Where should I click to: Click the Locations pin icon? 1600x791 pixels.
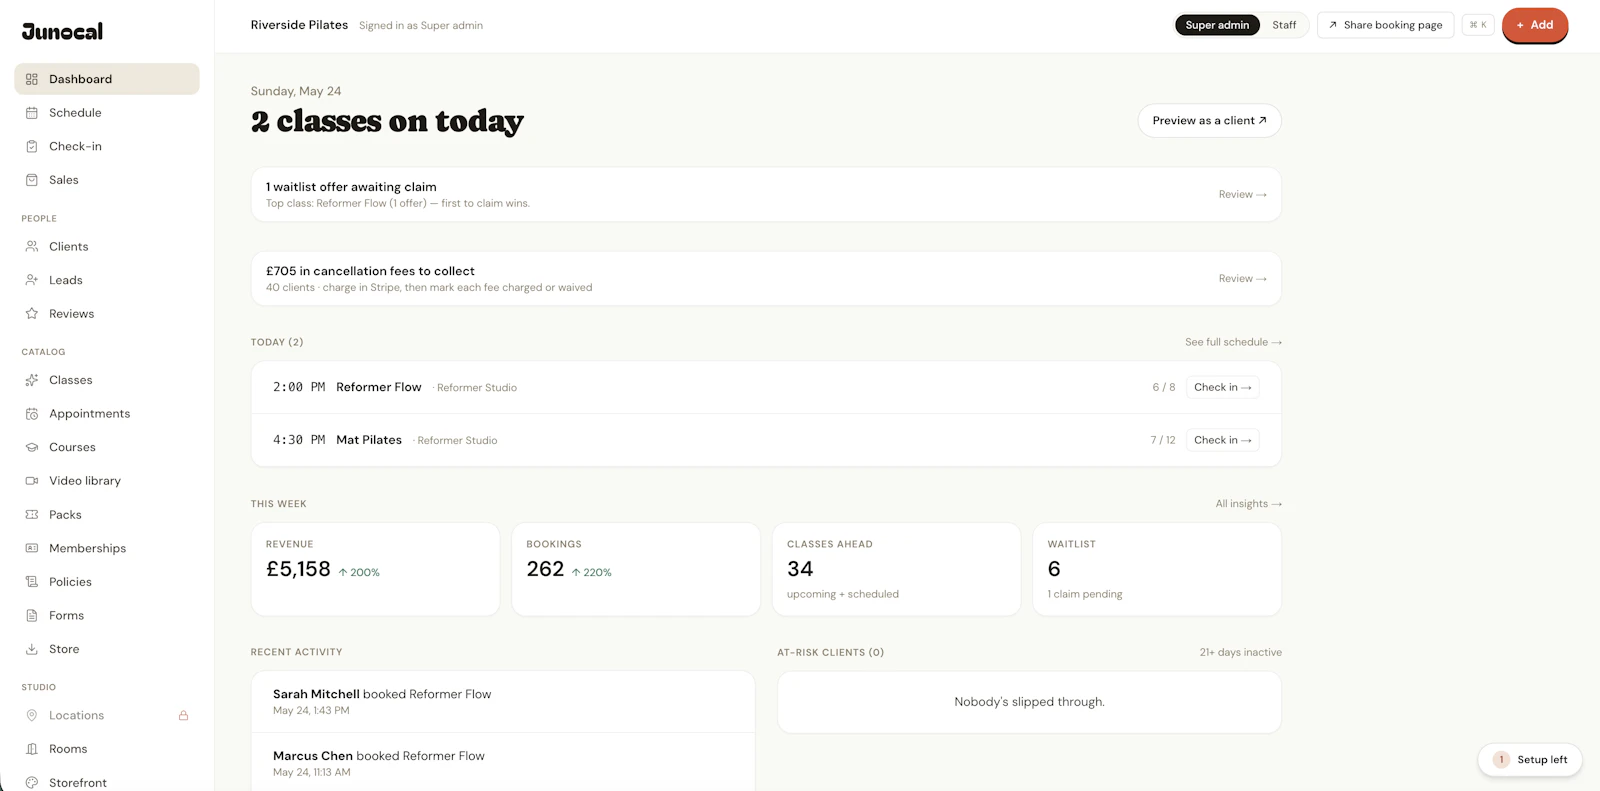tap(32, 716)
